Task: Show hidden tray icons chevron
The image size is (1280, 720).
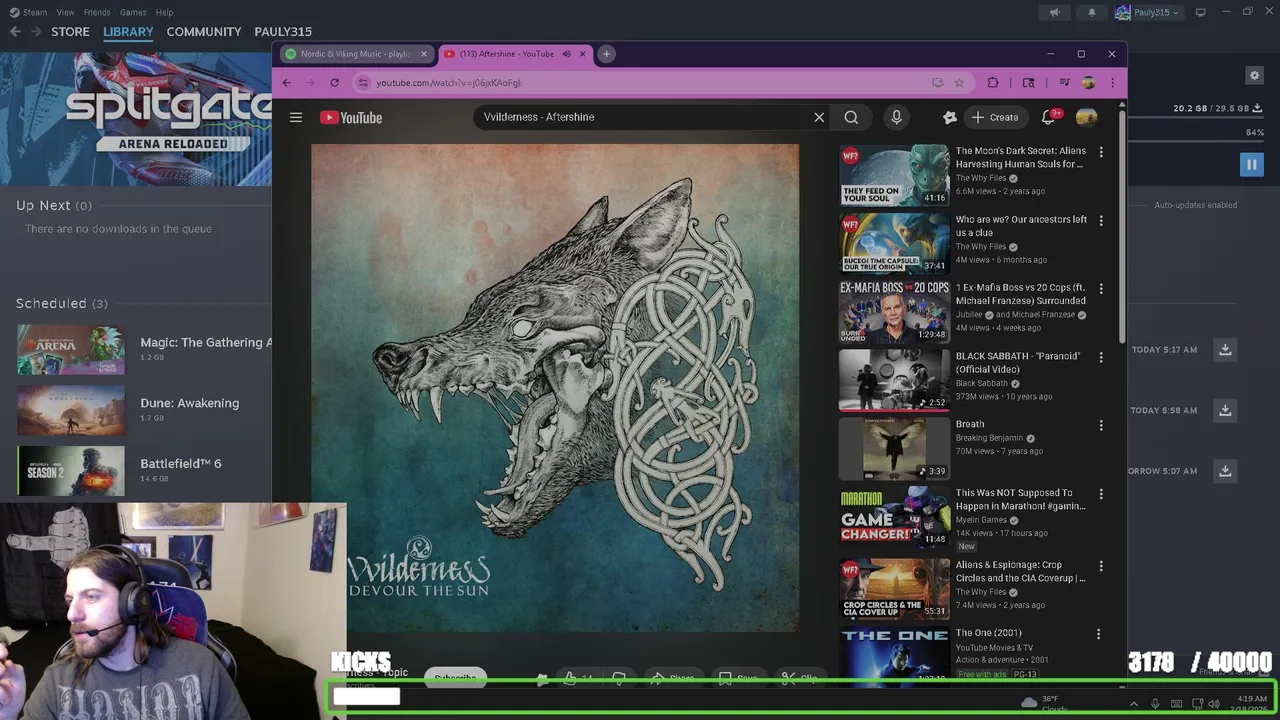Action: (1133, 704)
